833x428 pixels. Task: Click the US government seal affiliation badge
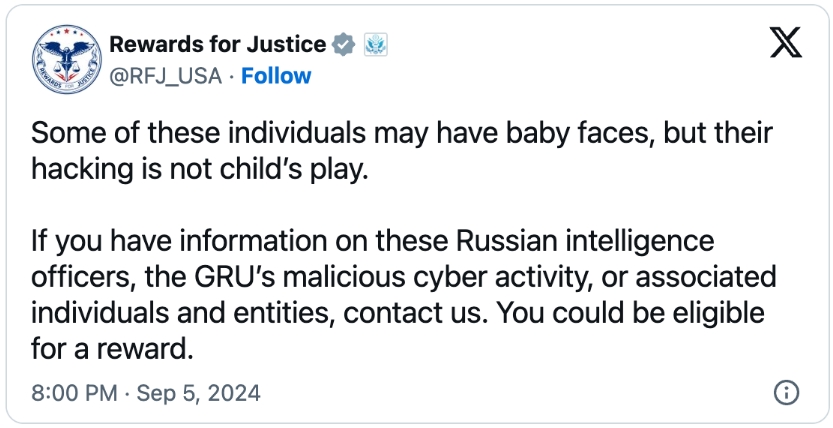tap(376, 45)
